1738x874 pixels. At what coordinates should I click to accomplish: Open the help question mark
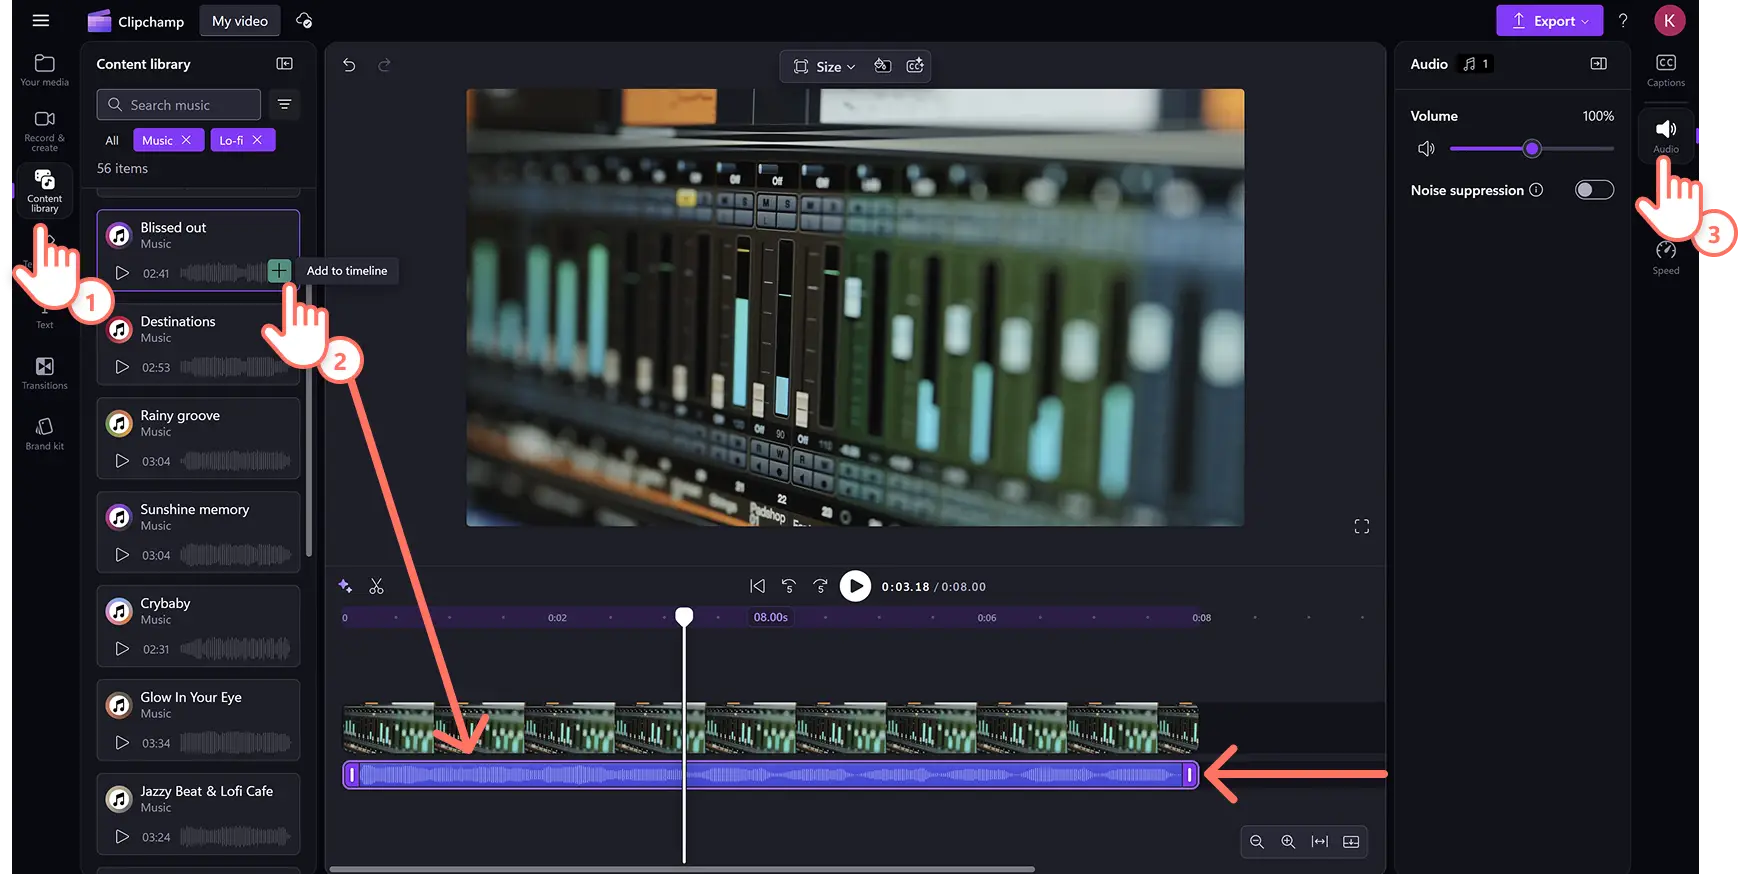point(1623,20)
